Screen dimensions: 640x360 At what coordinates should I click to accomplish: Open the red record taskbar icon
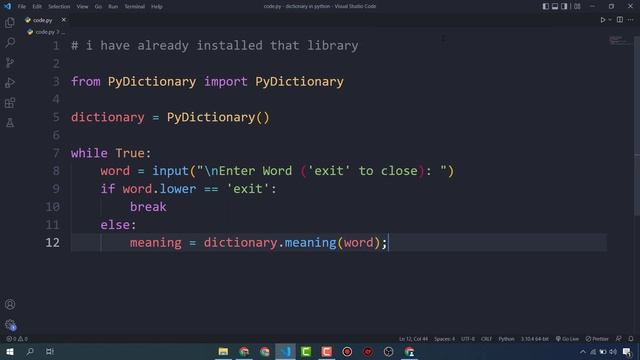point(347,351)
